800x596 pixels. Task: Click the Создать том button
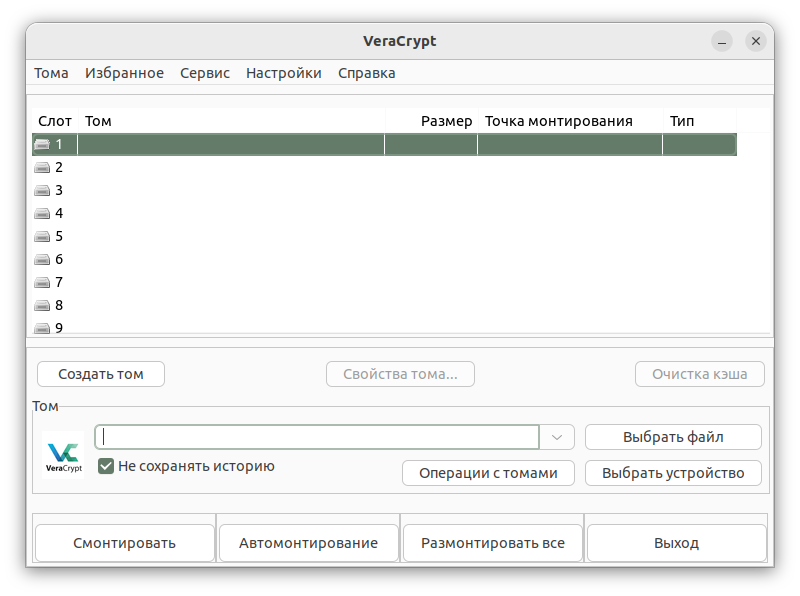(x=101, y=374)
